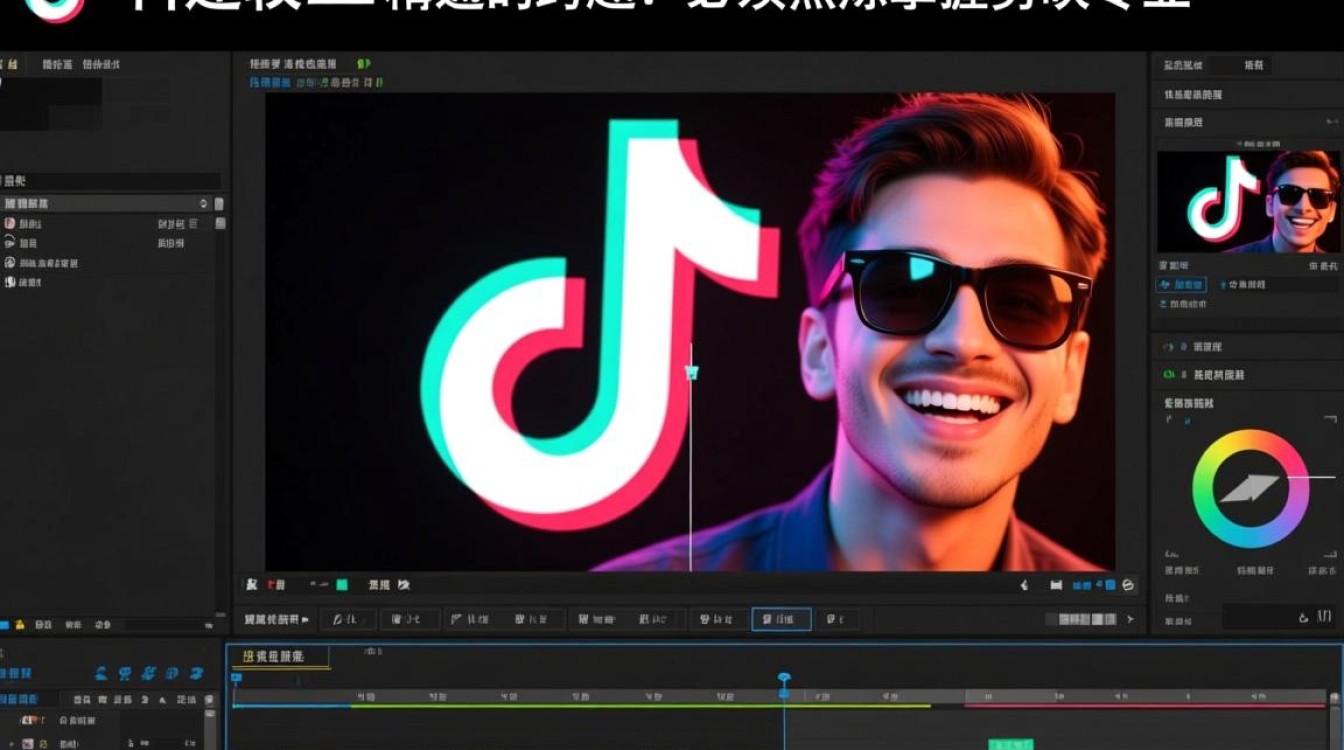This screenshot has width=1344, height=750.
Task: Toggle the blue-outlined option under the preview thumbnail
Action: point(1182,285)
